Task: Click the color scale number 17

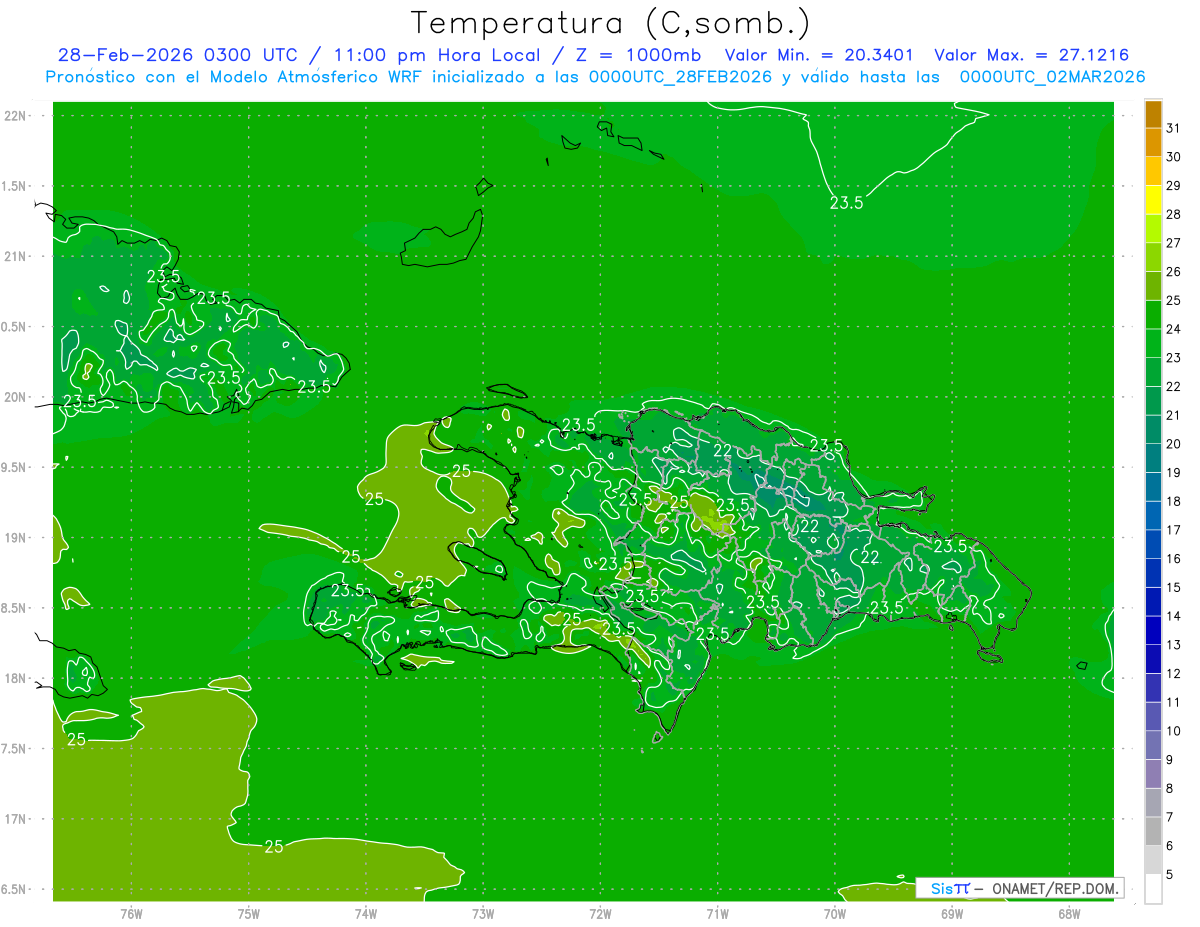Action: (x=1173, y=530)
